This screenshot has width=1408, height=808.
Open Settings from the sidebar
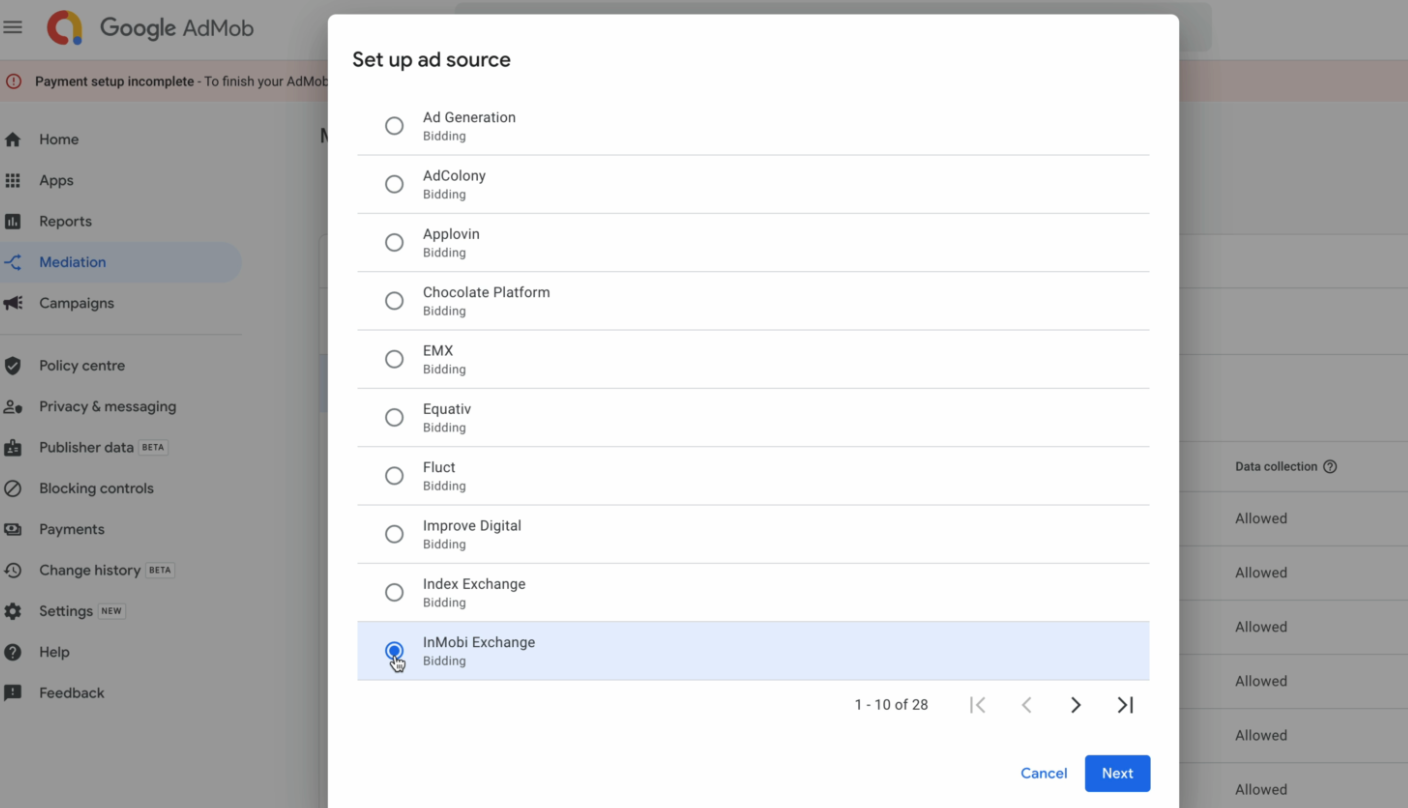(x=66, y=611)
